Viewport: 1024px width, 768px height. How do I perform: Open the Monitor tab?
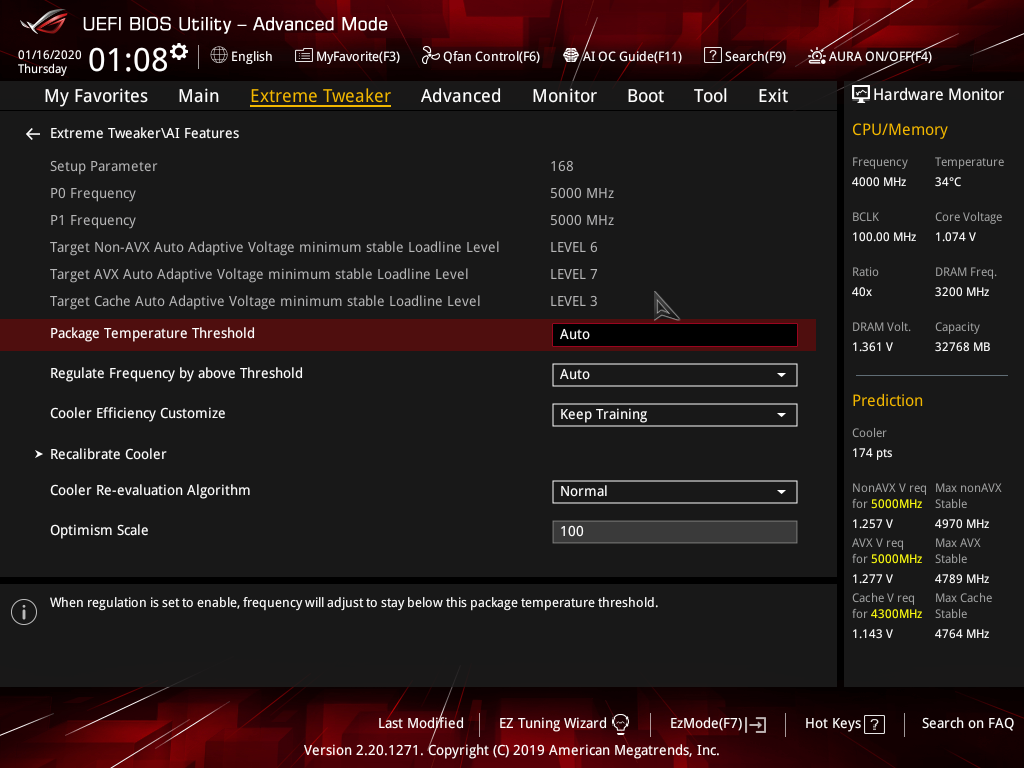pos(564,96)
